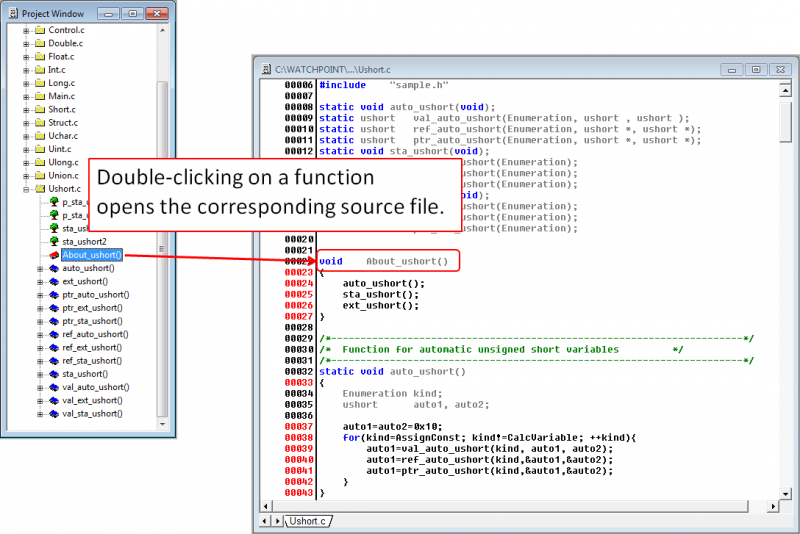Expand the Double.c tree node
Viewport: 800px width, 534px height.
[26, 44]
